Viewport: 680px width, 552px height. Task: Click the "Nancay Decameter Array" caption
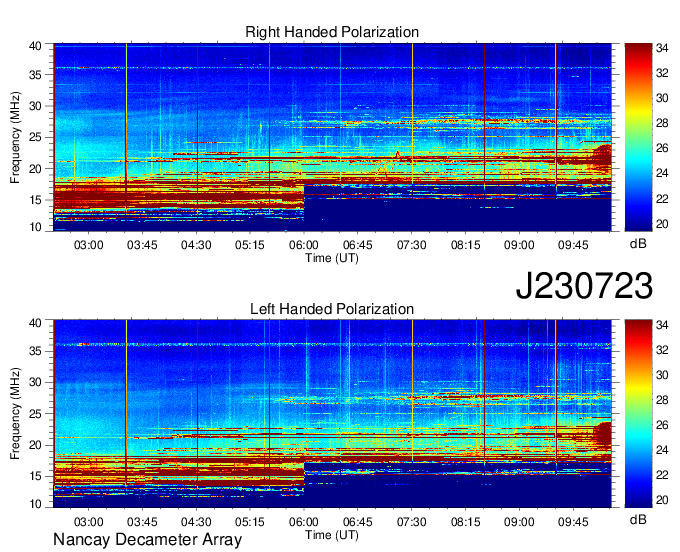tap(147, 540)
